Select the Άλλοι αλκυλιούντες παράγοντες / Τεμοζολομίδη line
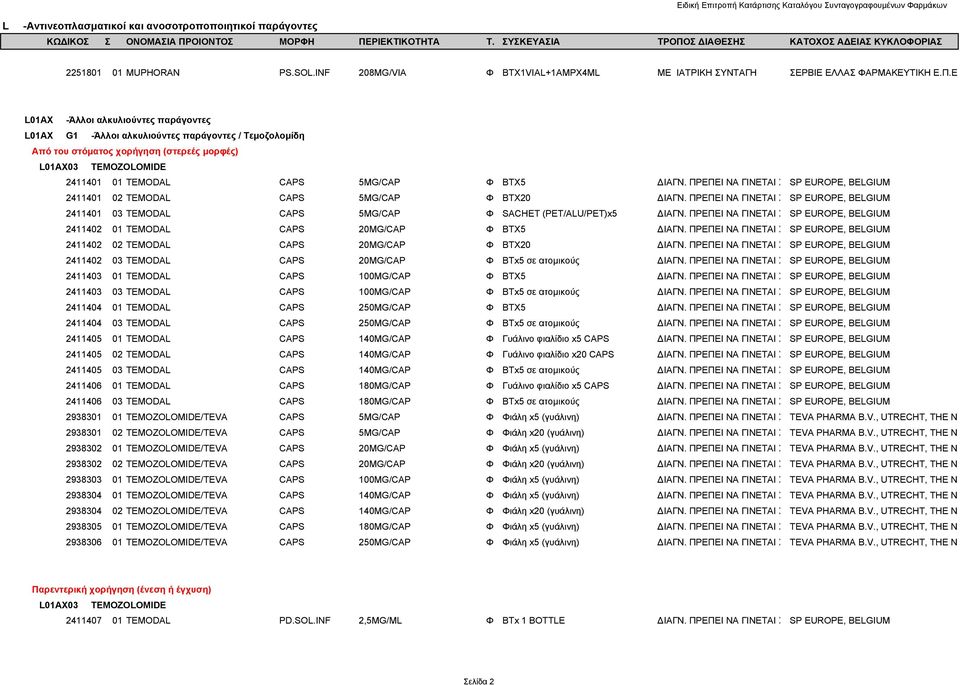Image resolution: width=960 pixels, height=685 pixels. coord(197,136)
